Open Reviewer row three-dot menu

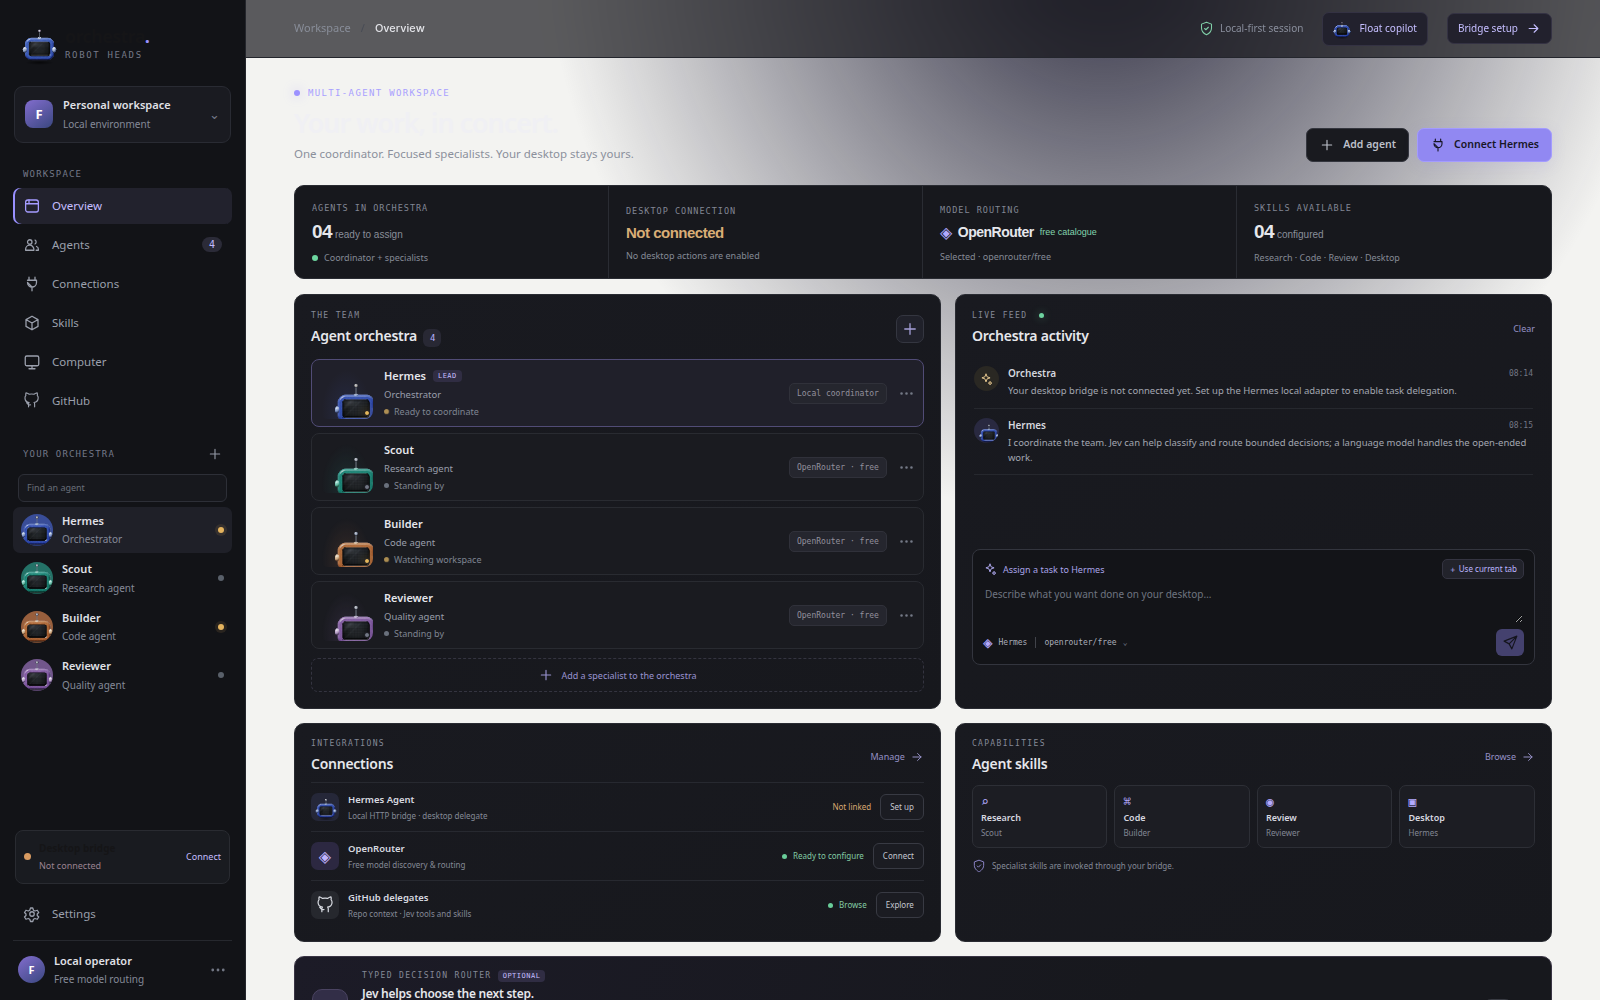coord(906,615)
